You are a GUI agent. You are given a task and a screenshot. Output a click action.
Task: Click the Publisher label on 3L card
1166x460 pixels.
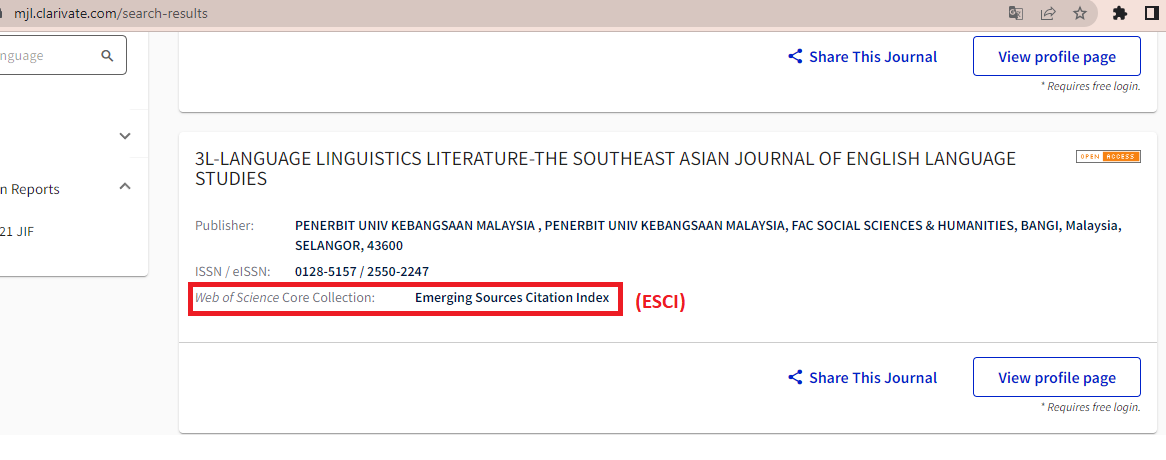pos(225,225)
